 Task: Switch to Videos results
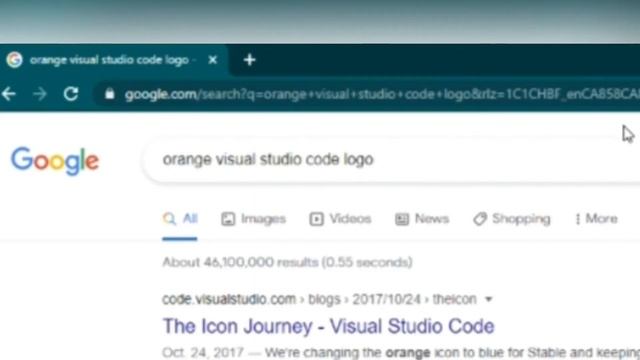340,219
